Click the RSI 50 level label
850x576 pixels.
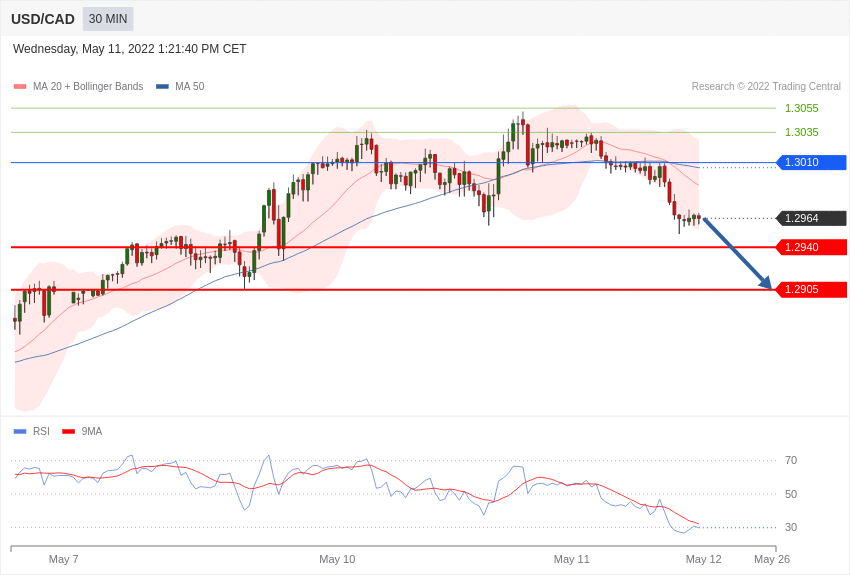click(791, 494)
